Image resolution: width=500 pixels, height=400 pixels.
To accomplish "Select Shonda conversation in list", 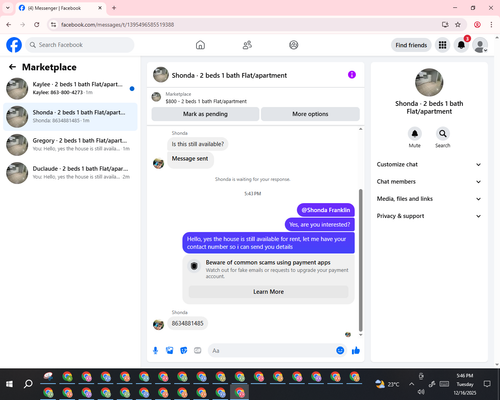I will pos(70,117).
